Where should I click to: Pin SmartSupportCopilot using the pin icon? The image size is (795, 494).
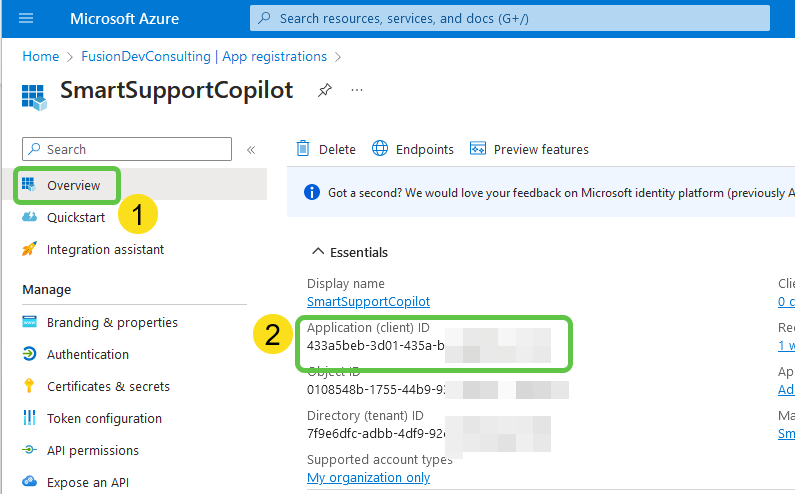[324, 90]
